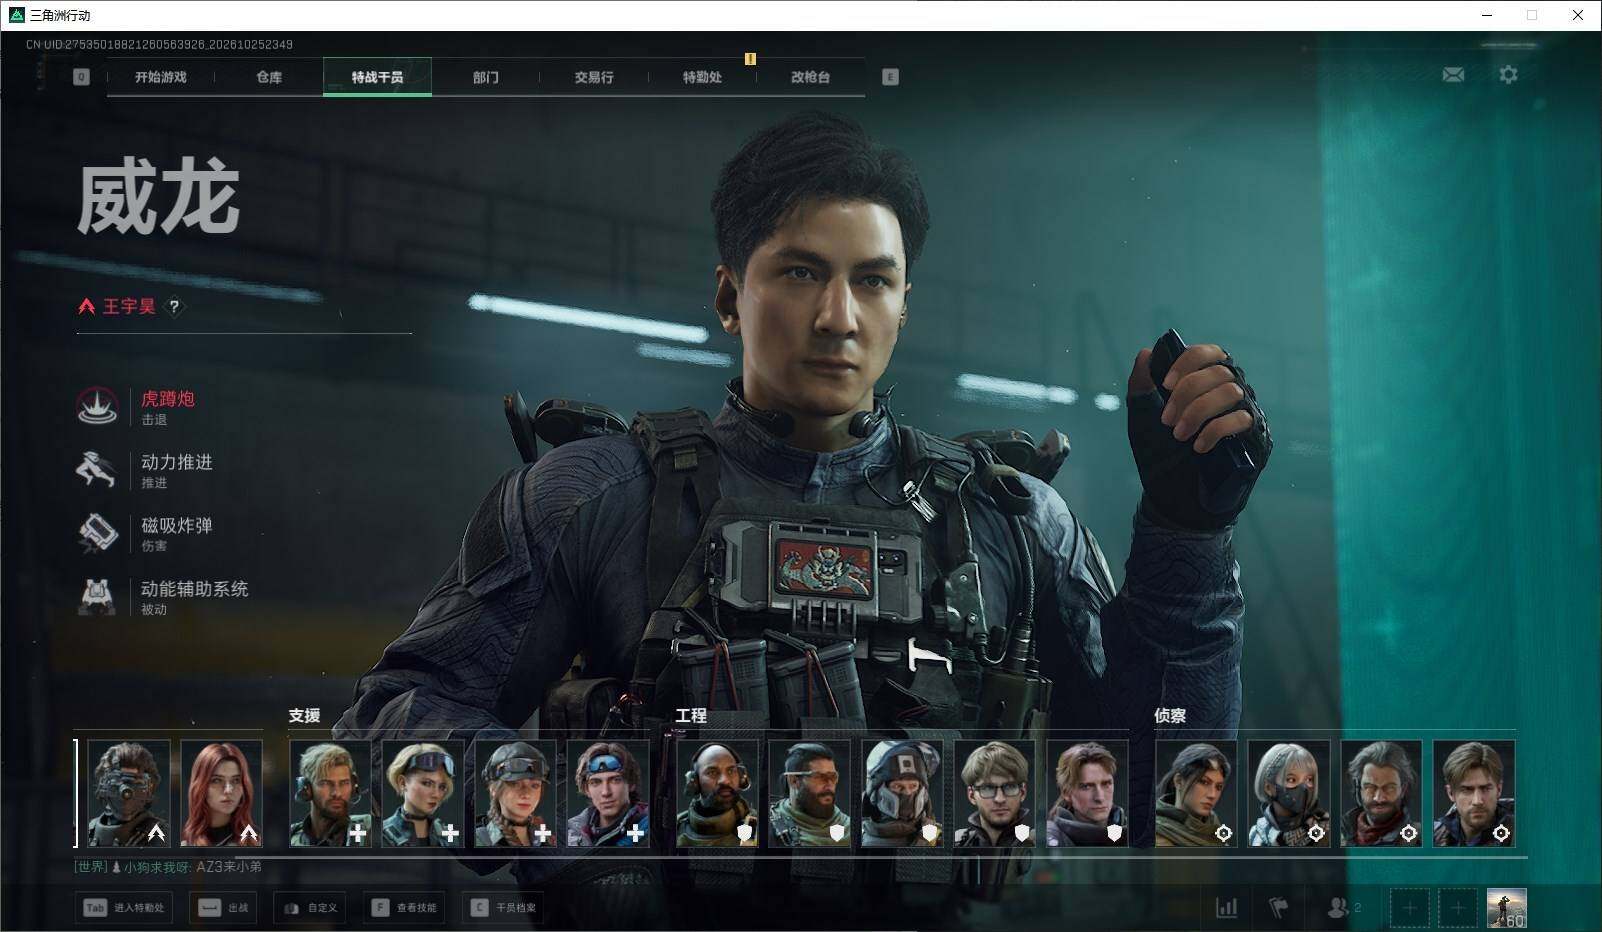Viewport: 1602px width, 932px height.
Task: Open the settings gear icon
Action: coord(1508,74)
